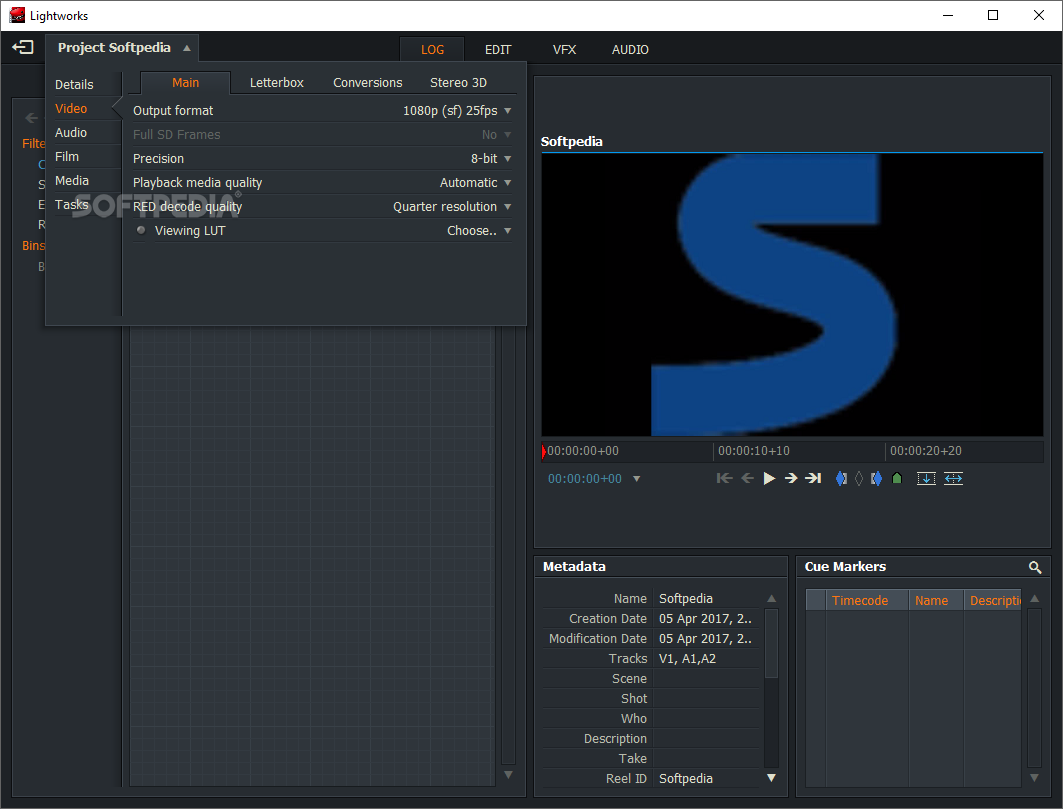Image resolution: width=1063 pixels, height=809 pixels.
Task: Select the Main video settings tab
Action: pos(185,82)
